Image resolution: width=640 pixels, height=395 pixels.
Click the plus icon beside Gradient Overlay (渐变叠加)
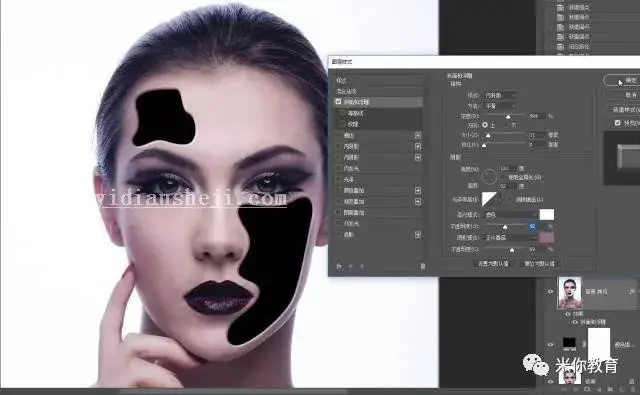[418, 201]
